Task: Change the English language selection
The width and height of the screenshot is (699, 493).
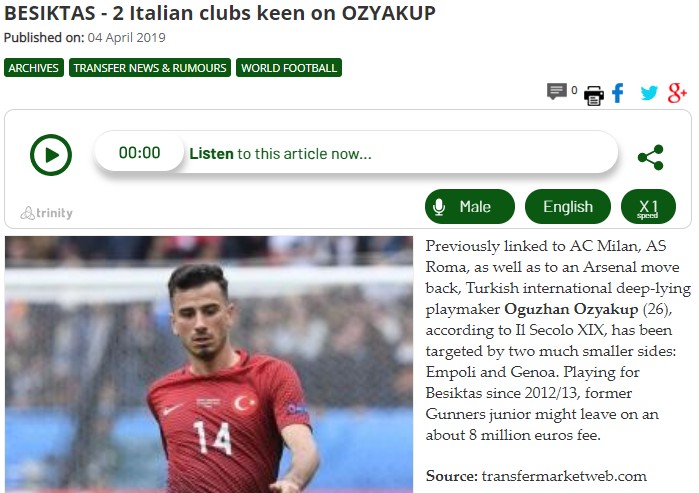Action: tap(567, 206)
